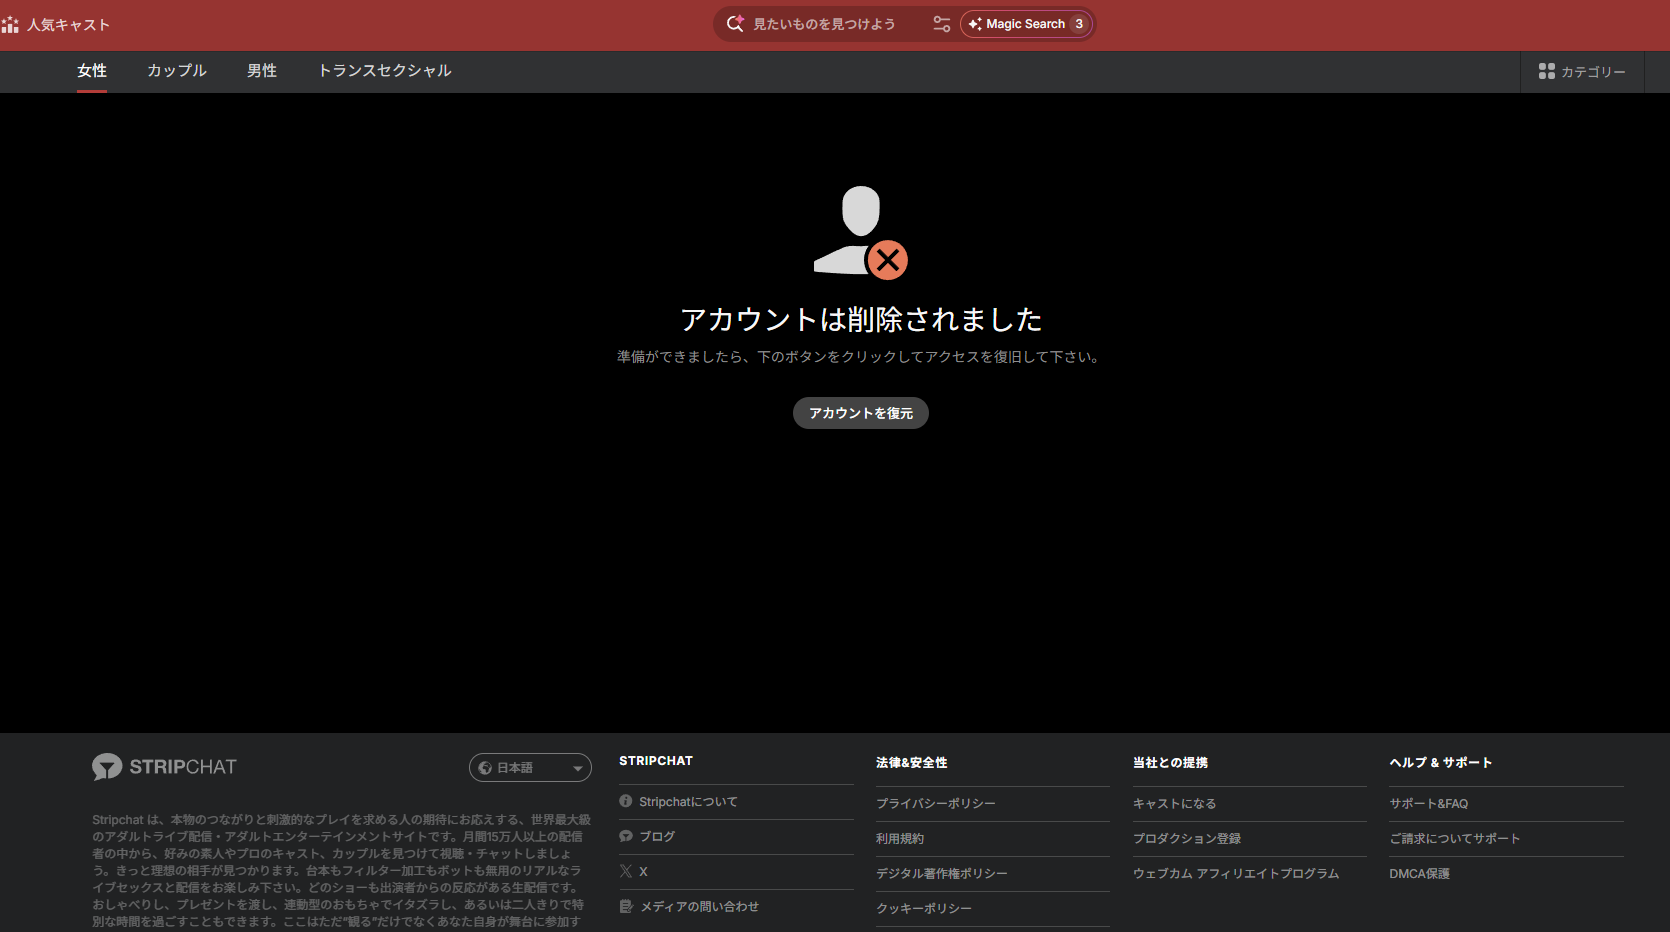Screen dimensions: 1670x932
Task: Click the ヘルプ & サポート footer heading
Action: click(x=1441, y=763)
